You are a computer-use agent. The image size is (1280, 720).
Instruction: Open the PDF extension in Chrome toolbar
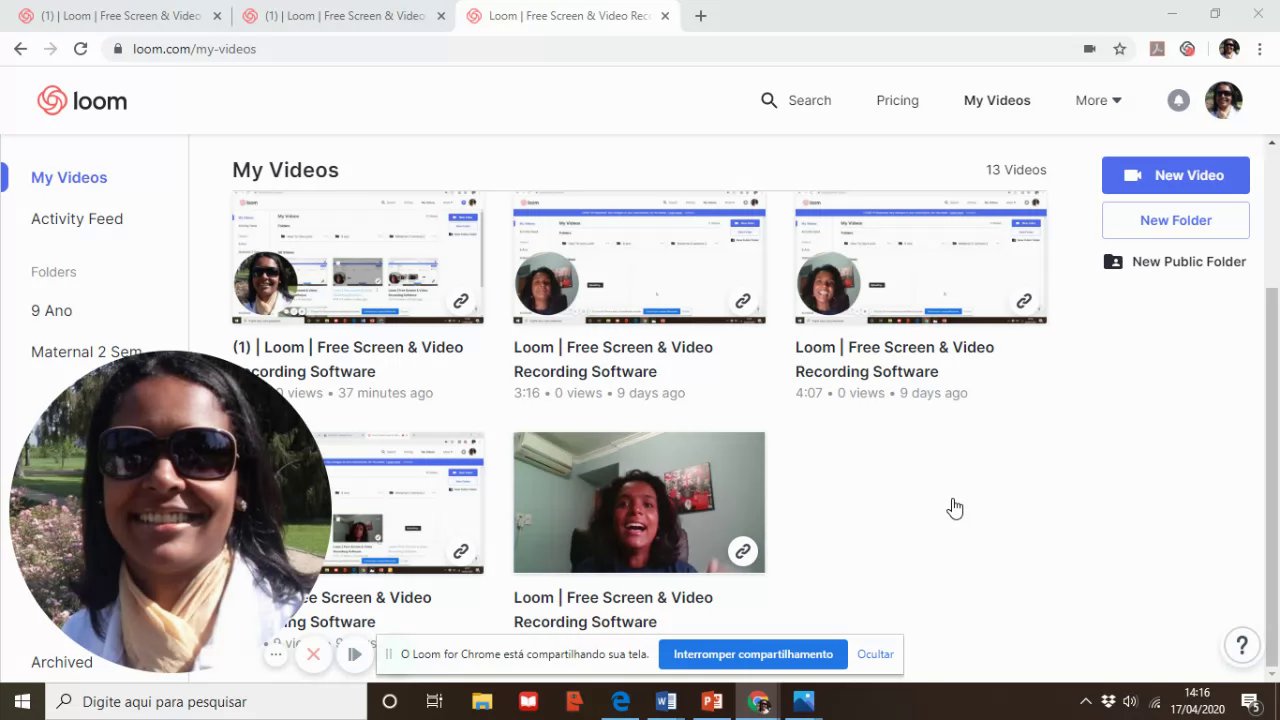coord(1157,48)
